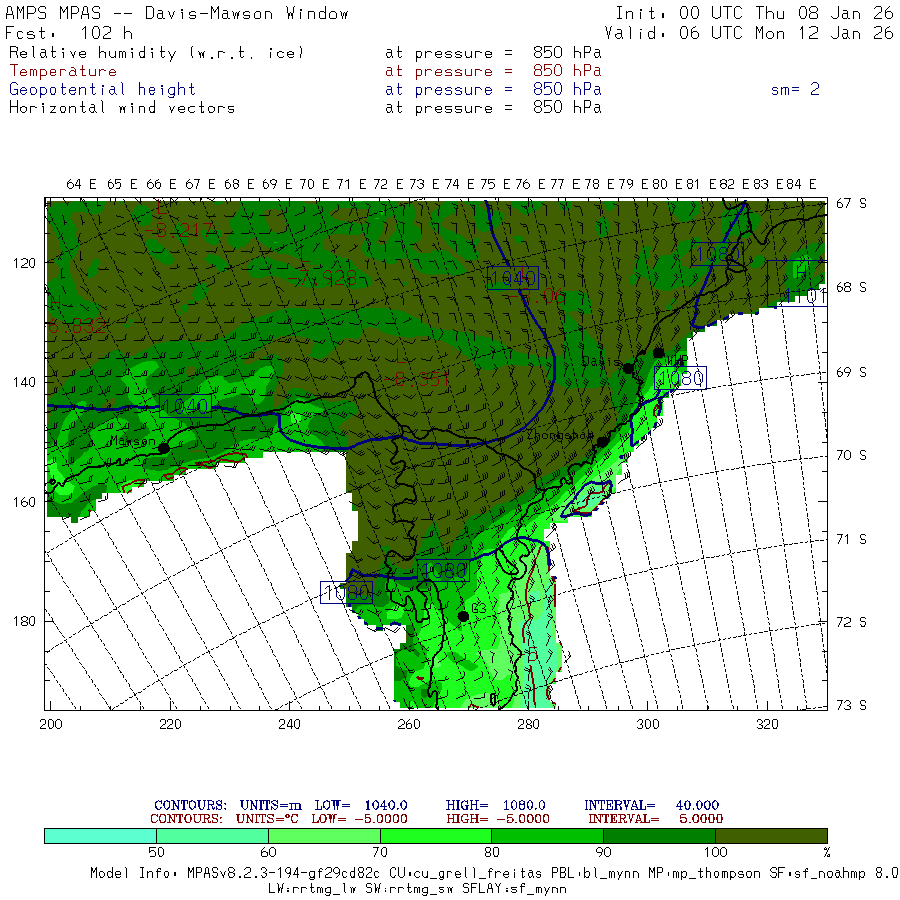
Task: Click the '64 E' longitude label
Action: [81, 184]
